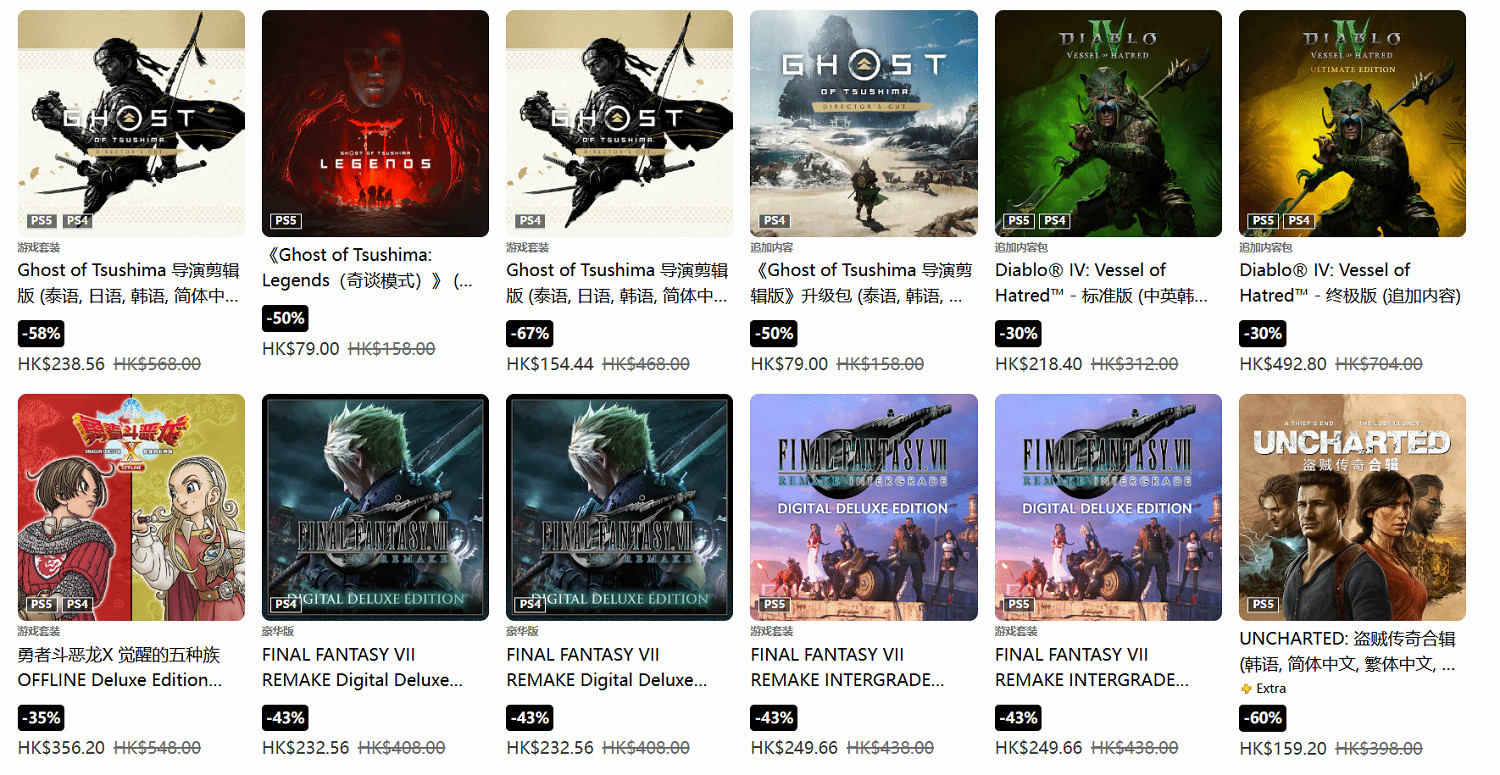Click the PS5 badge on Ghost of Tsushima Legends
This screenshot has height=775, width=1500.
tap(286, 221)
